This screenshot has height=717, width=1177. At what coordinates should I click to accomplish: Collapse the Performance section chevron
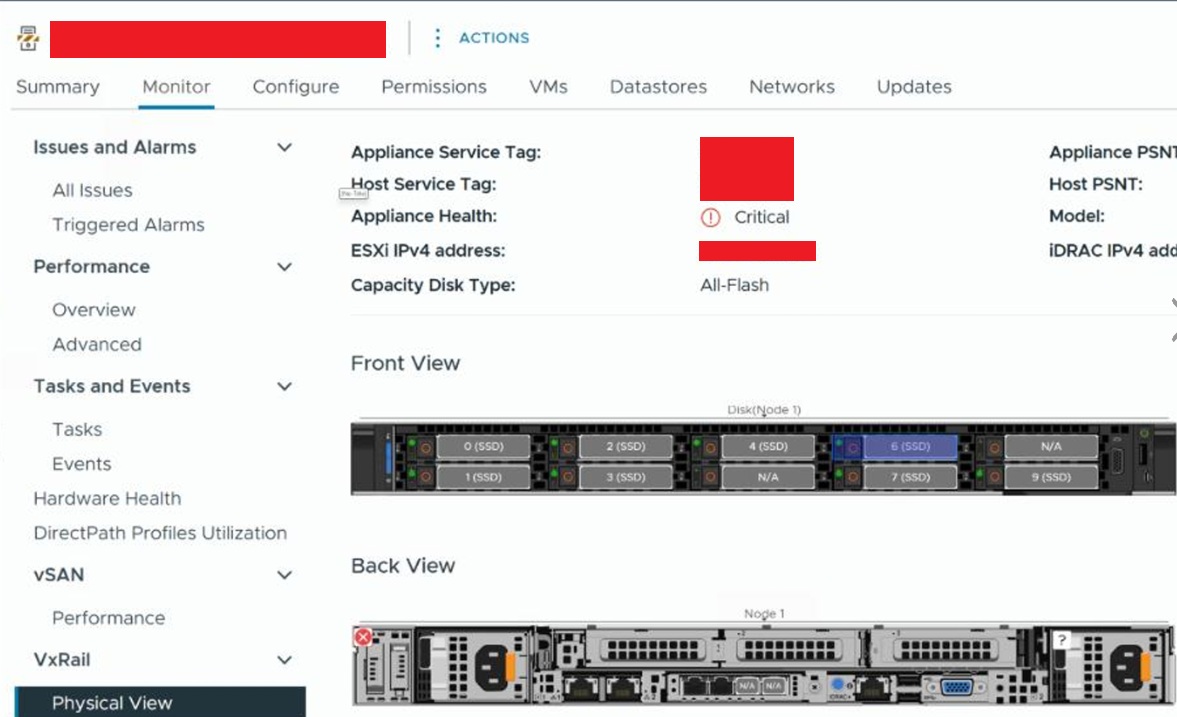point(284,267)
